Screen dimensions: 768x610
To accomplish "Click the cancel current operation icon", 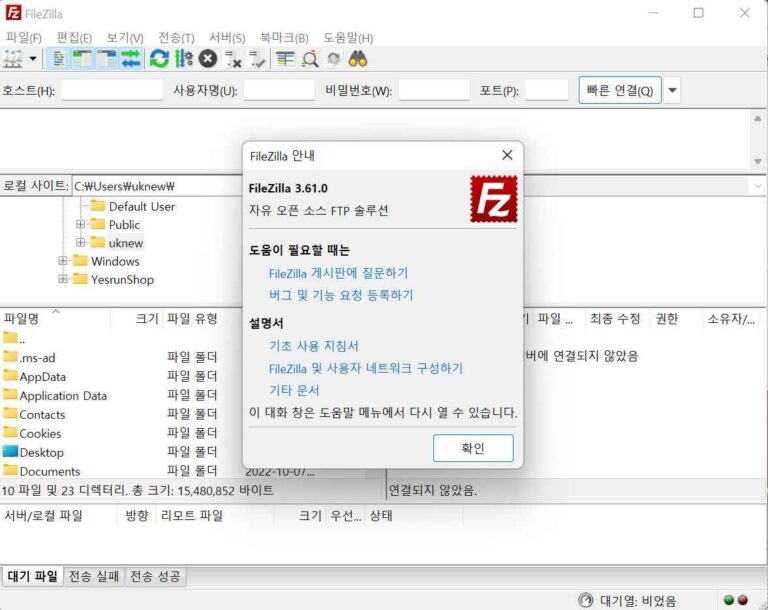I will pyautogui.click(x=208, y=59).
